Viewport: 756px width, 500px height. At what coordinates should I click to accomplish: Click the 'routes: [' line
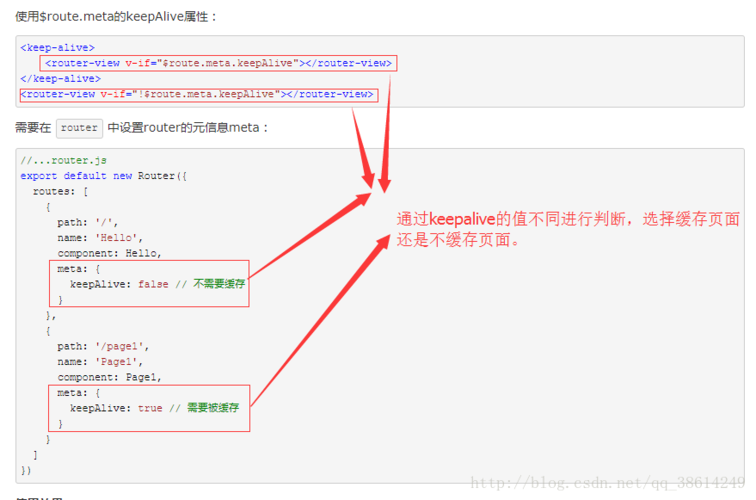click(60, 191)
